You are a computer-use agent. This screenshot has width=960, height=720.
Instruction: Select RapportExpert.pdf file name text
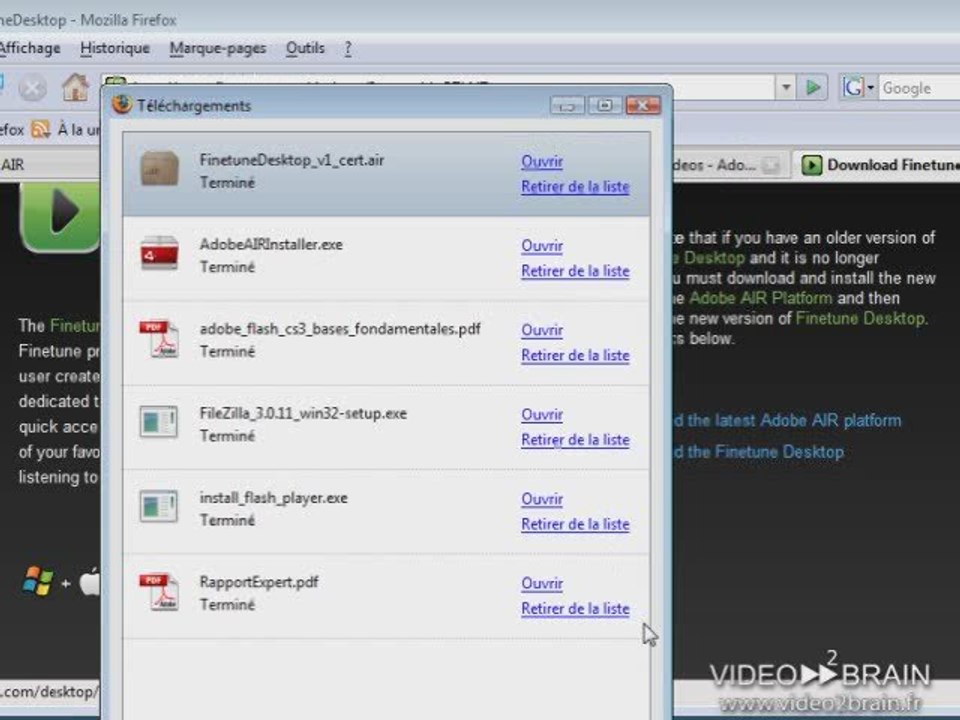click(x=258, y=582)
